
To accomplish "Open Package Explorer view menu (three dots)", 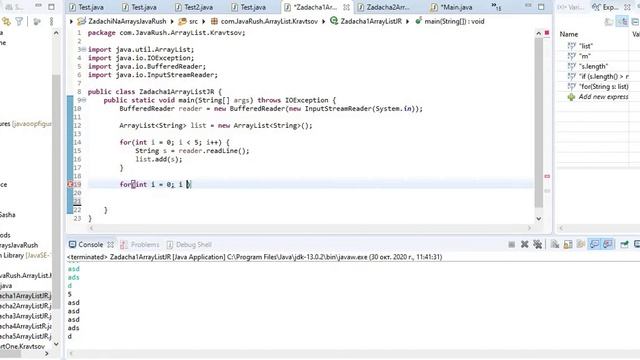I will coord(51,21).
